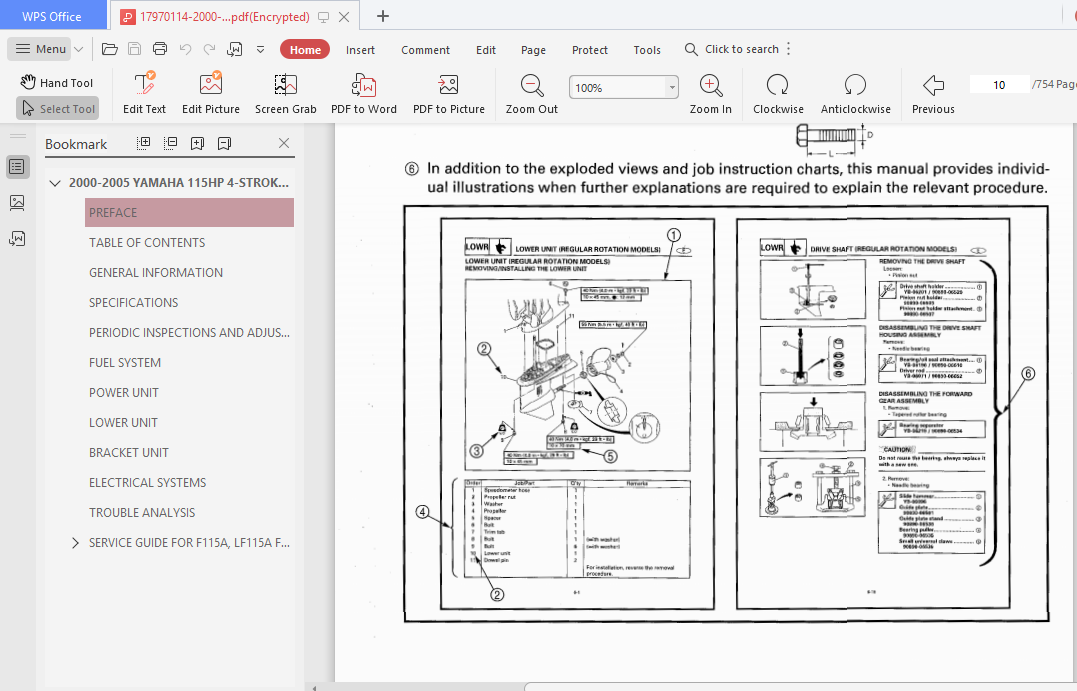Open the GENERAL INFORMATION bookmark
The image size is (1077, 691).
[156, 273]
